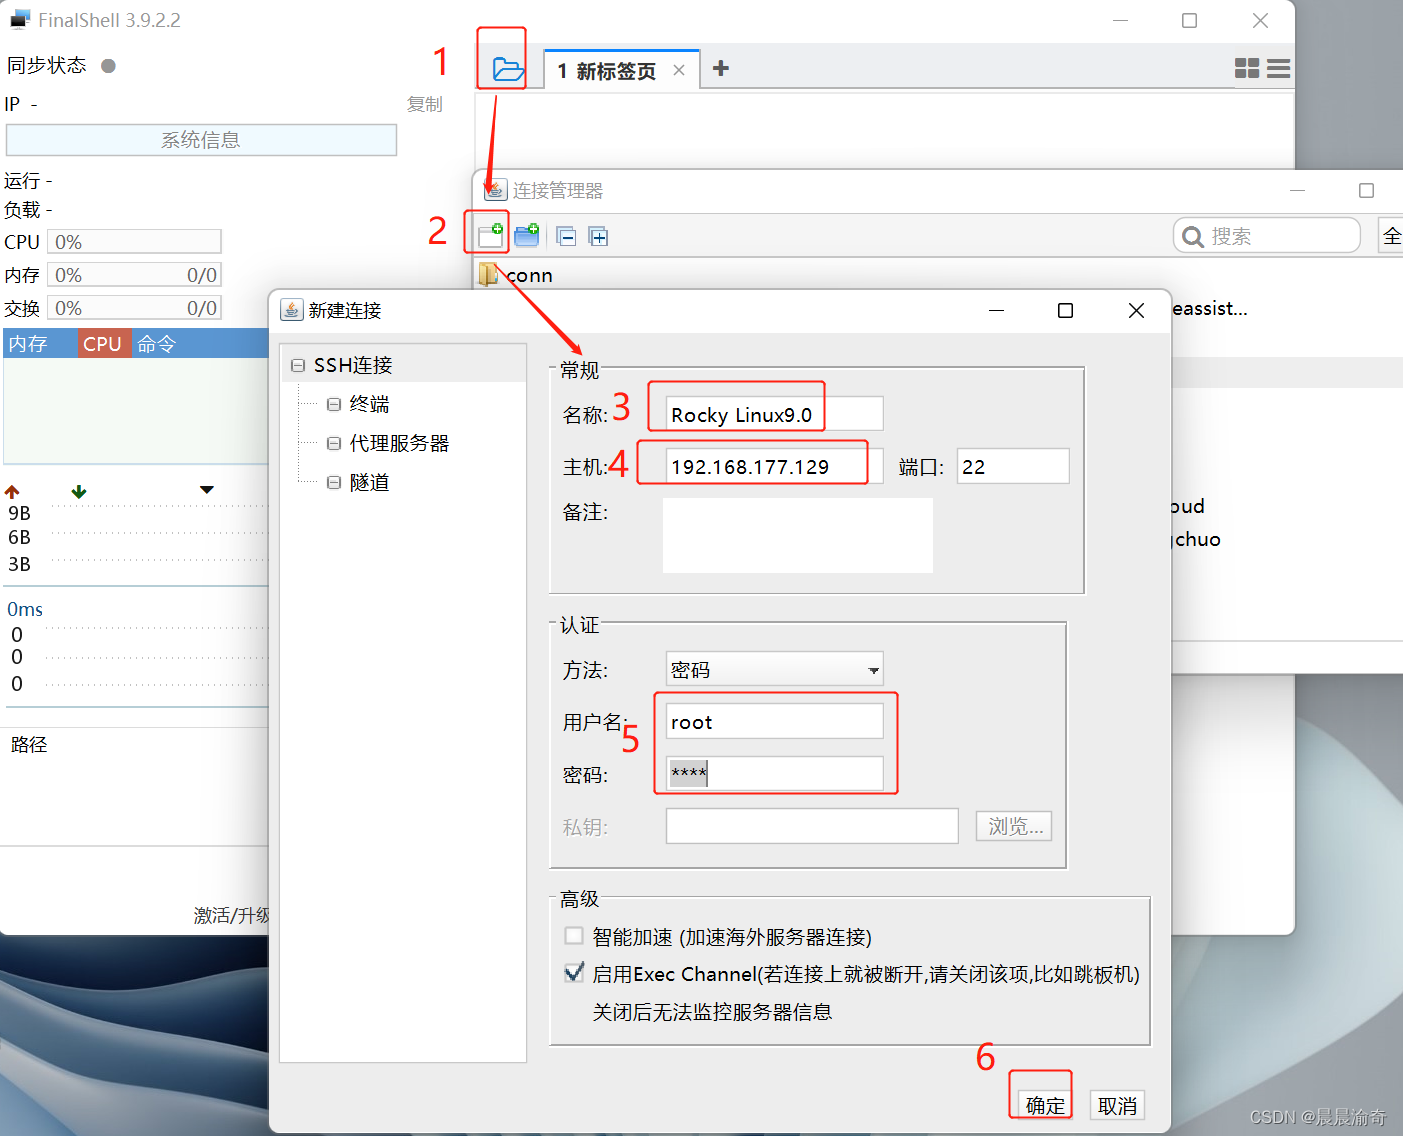Click the 主机 address input field

[774, 466]
